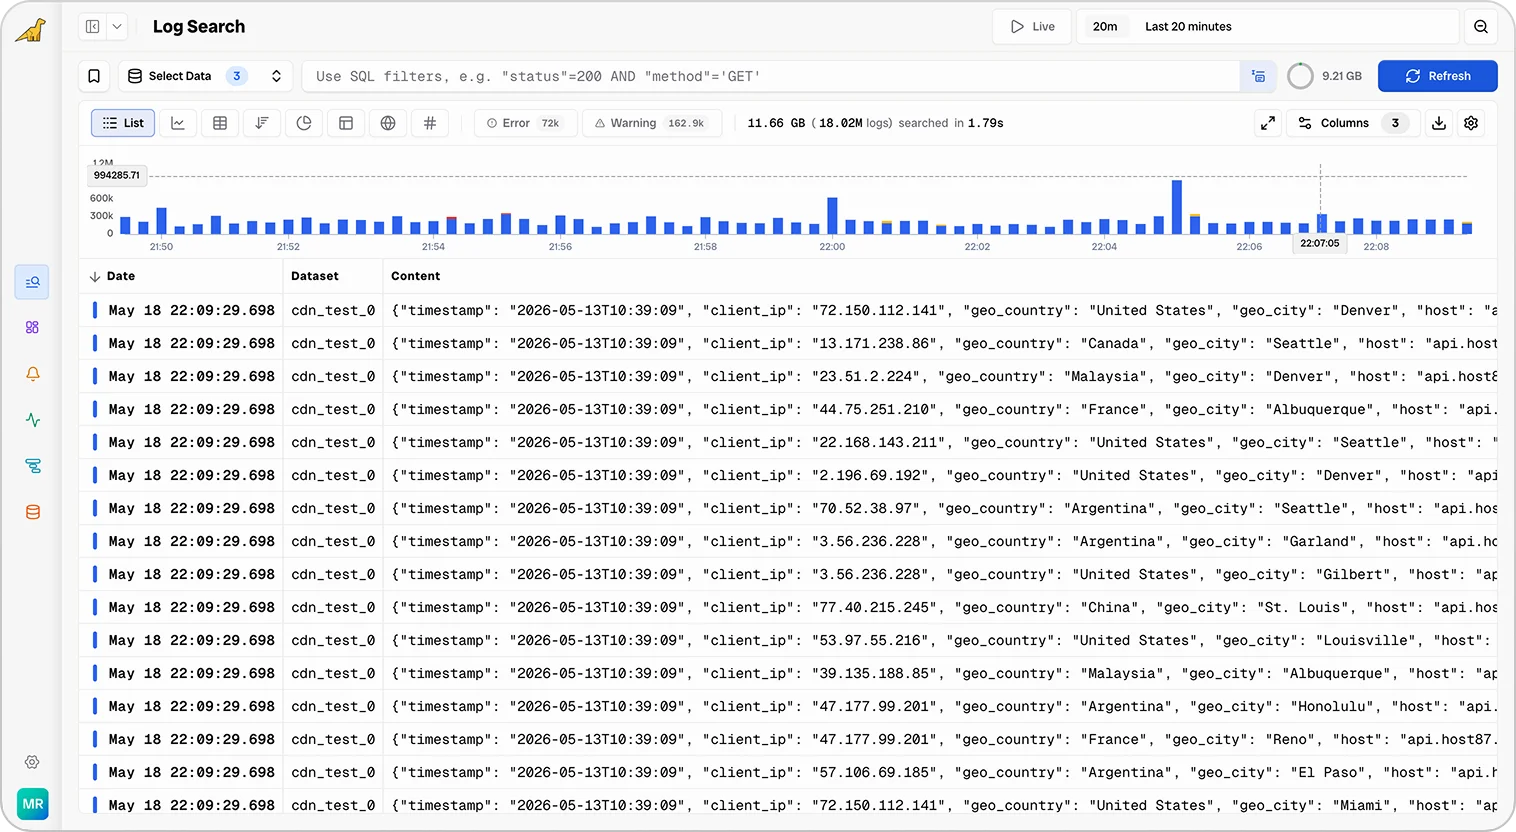Viewport: 1516px width, 832px height.
Task: Toggle the Error 72k filter
Action: click(x=525, y=123)
